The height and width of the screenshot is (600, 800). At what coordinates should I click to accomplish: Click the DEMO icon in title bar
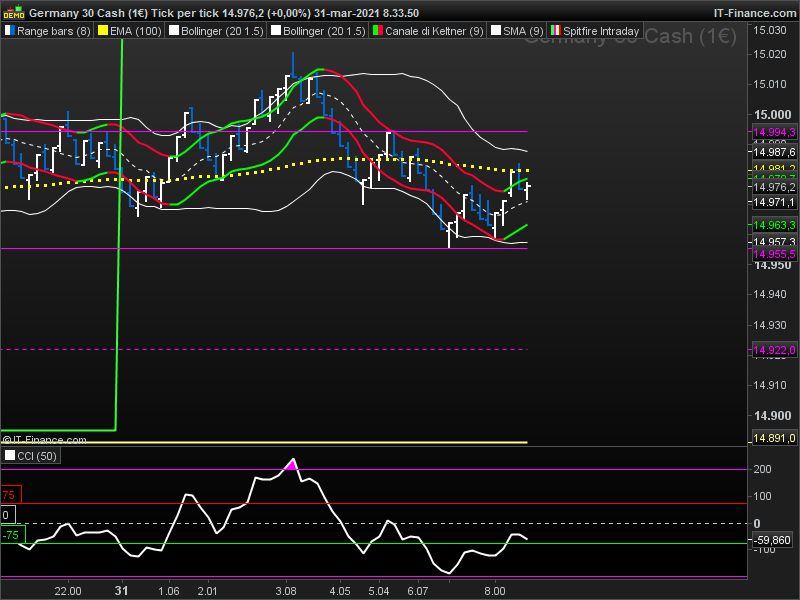click(14, 13)
